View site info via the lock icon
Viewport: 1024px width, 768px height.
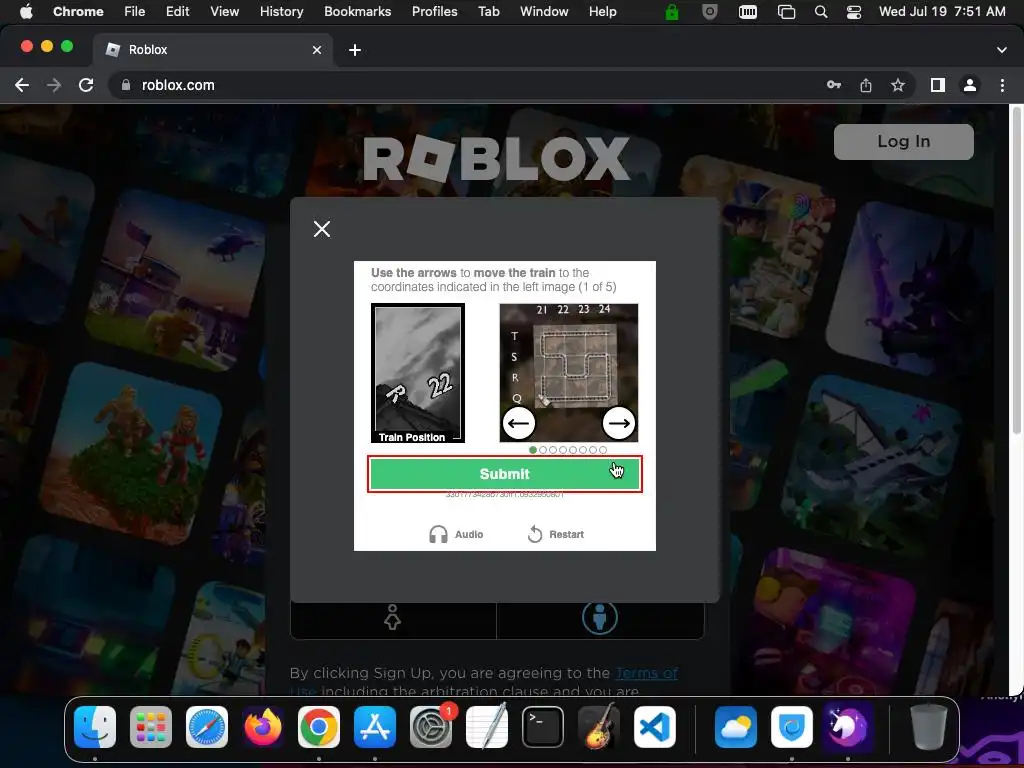126,85
